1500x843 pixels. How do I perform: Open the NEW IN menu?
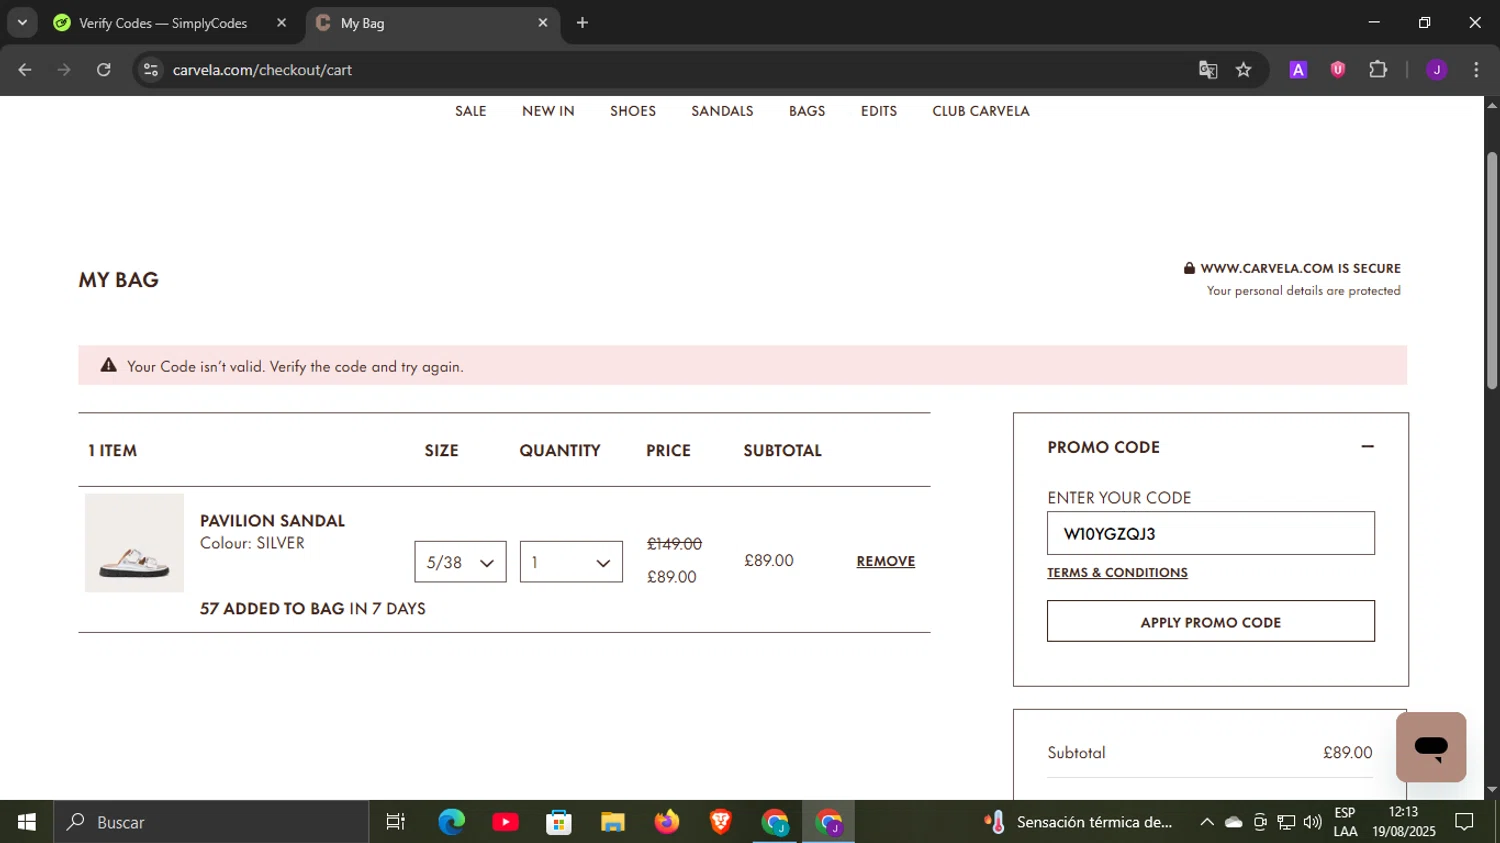pyautogui.click(x=548, y=111)
